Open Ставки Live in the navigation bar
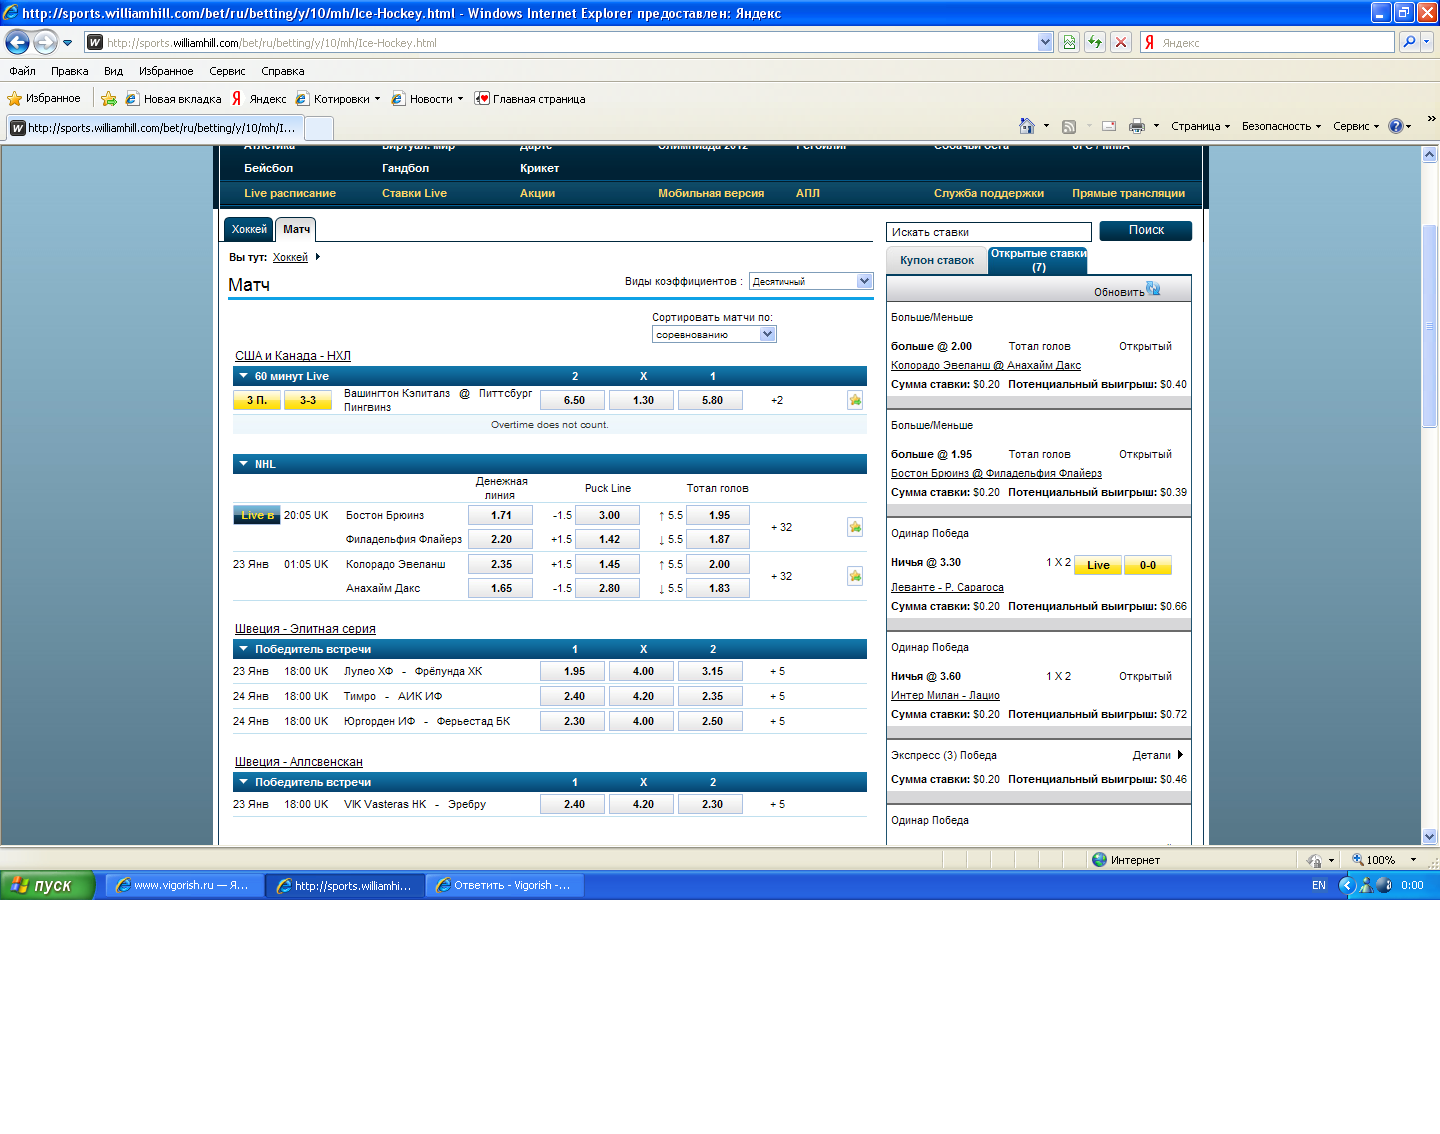The width and height of the screenshot is (1440, 1134). 414,193
